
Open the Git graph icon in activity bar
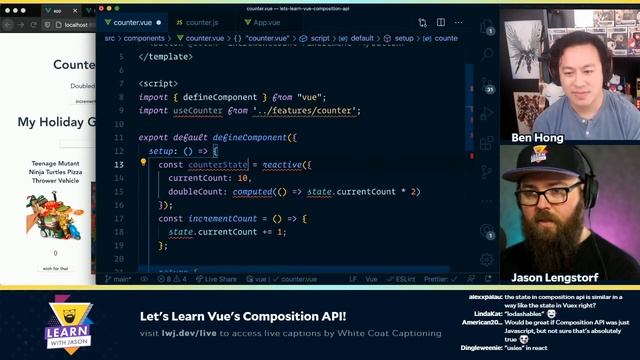tap(487, 172)
